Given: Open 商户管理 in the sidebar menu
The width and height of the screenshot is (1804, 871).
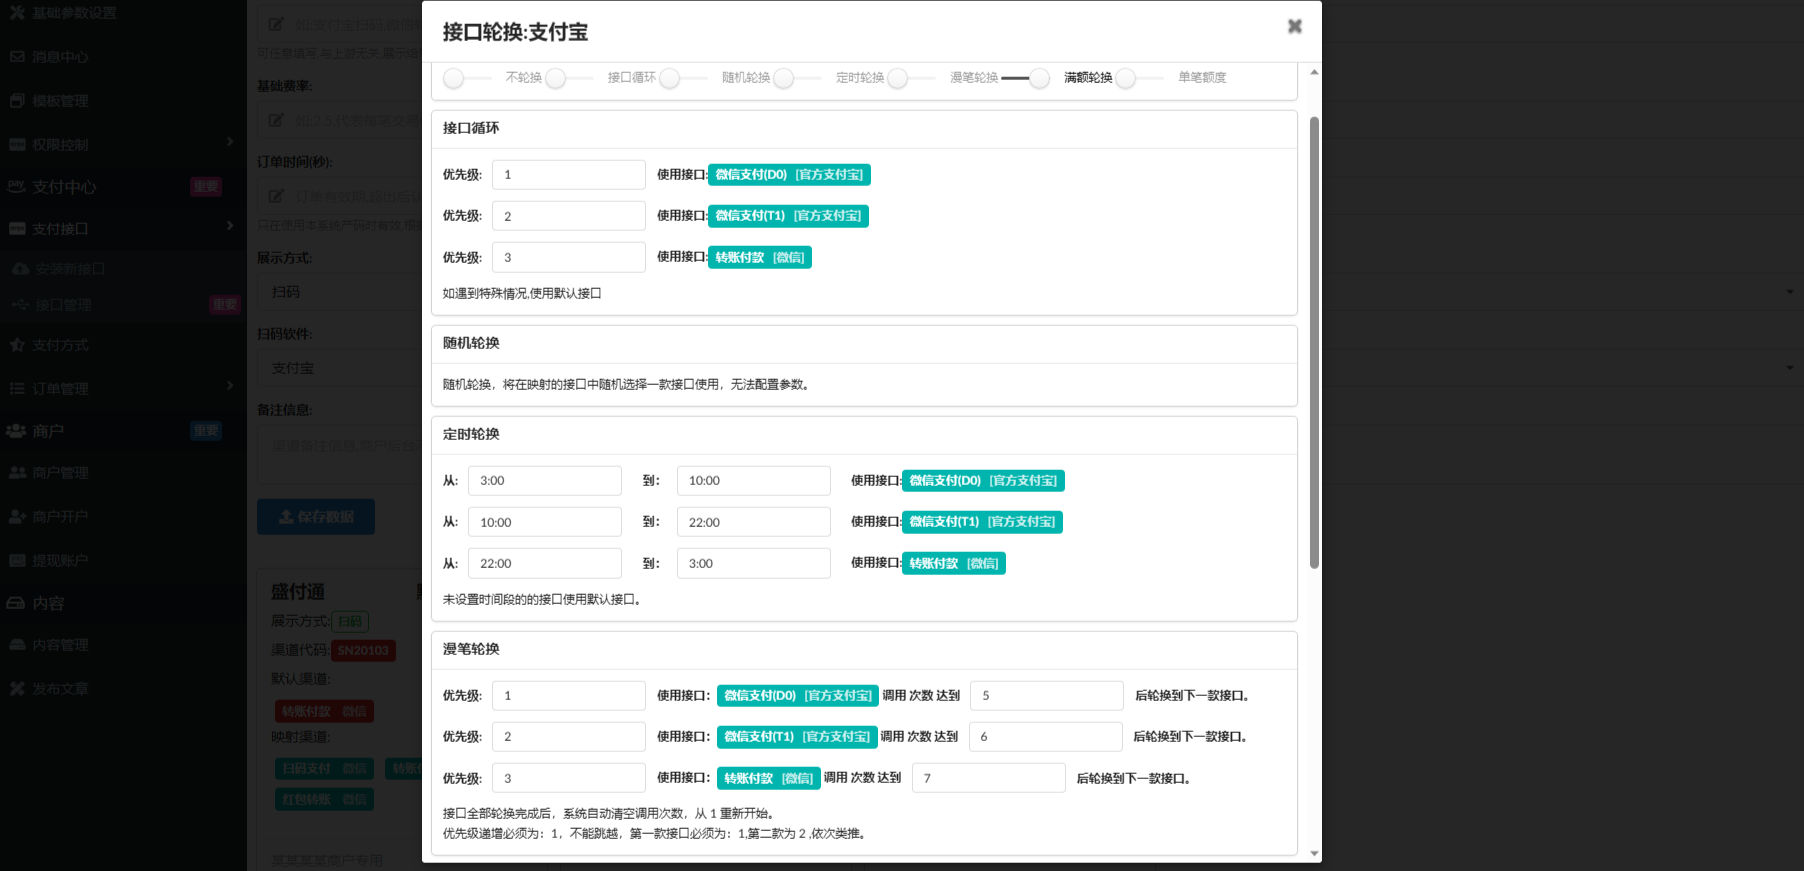Looking at the screenshot, I should tap(60, 473).
